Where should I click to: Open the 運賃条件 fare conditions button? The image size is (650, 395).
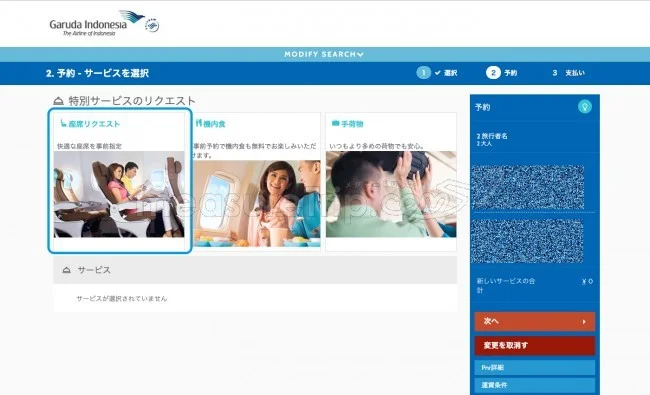534,385
